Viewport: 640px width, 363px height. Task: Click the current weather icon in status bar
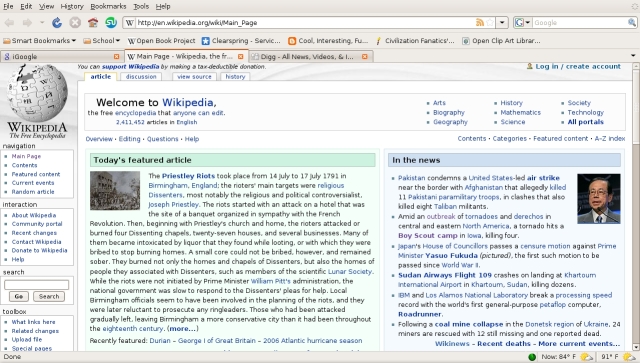click(x=587, y=357)
